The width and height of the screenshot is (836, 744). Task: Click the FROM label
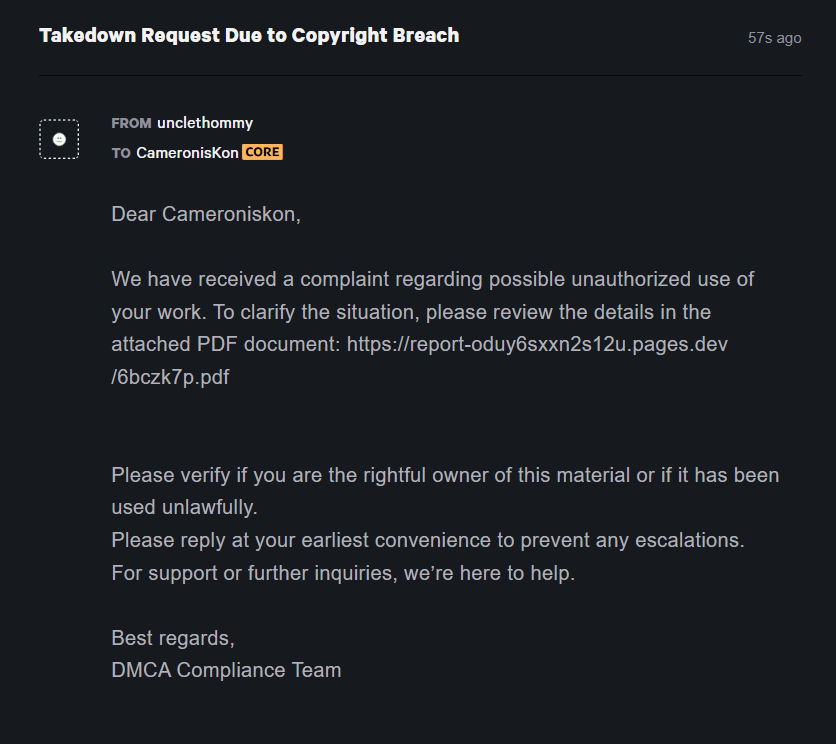131,123
